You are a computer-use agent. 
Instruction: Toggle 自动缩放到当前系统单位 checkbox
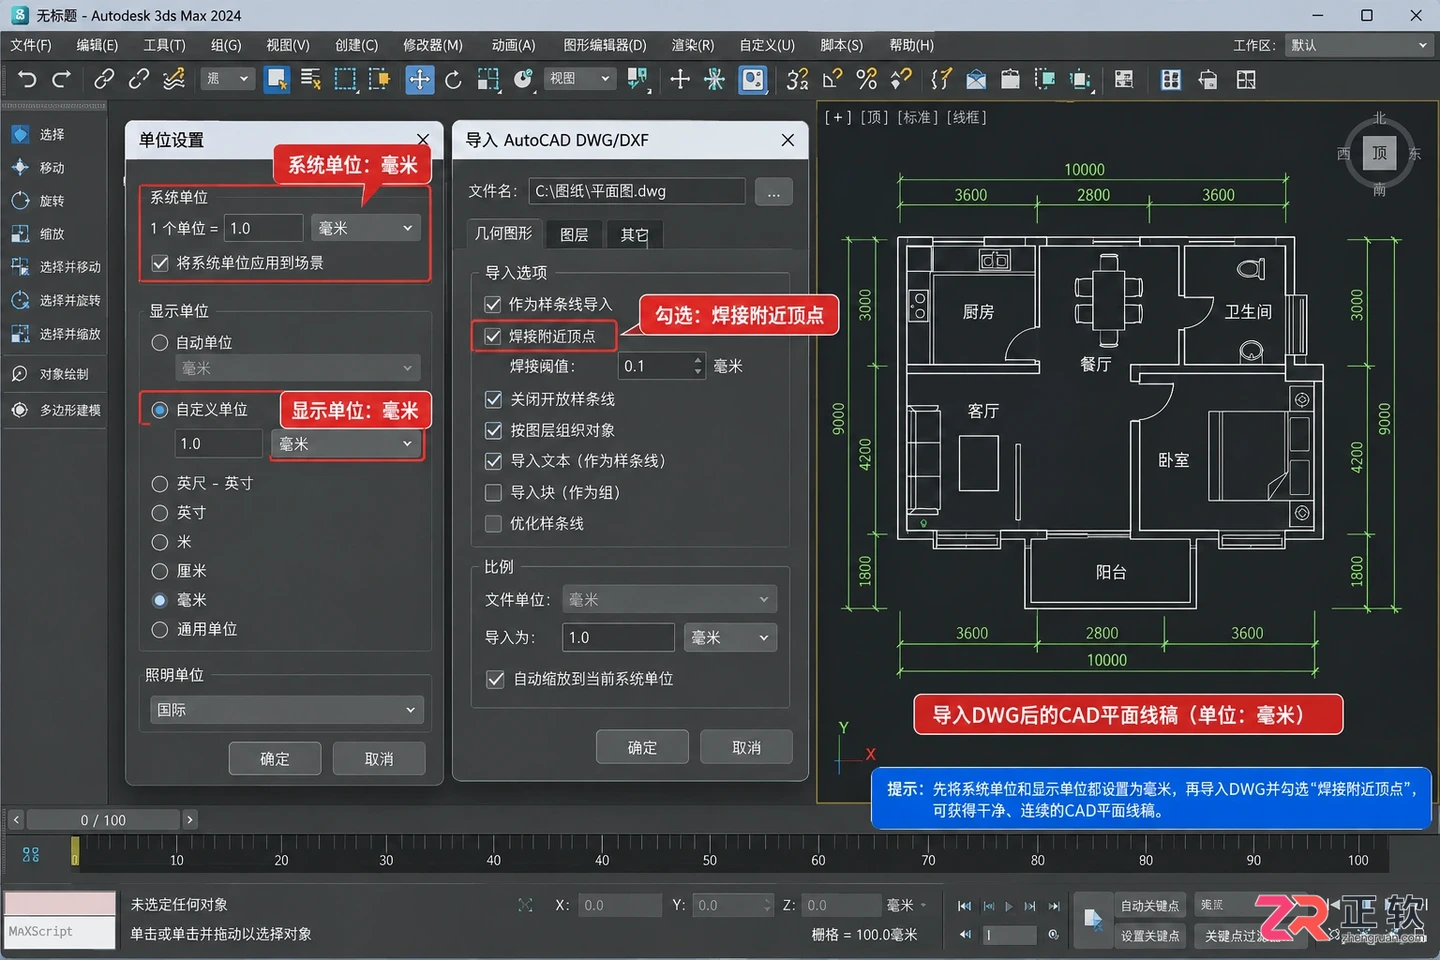(x=495, y=679)
